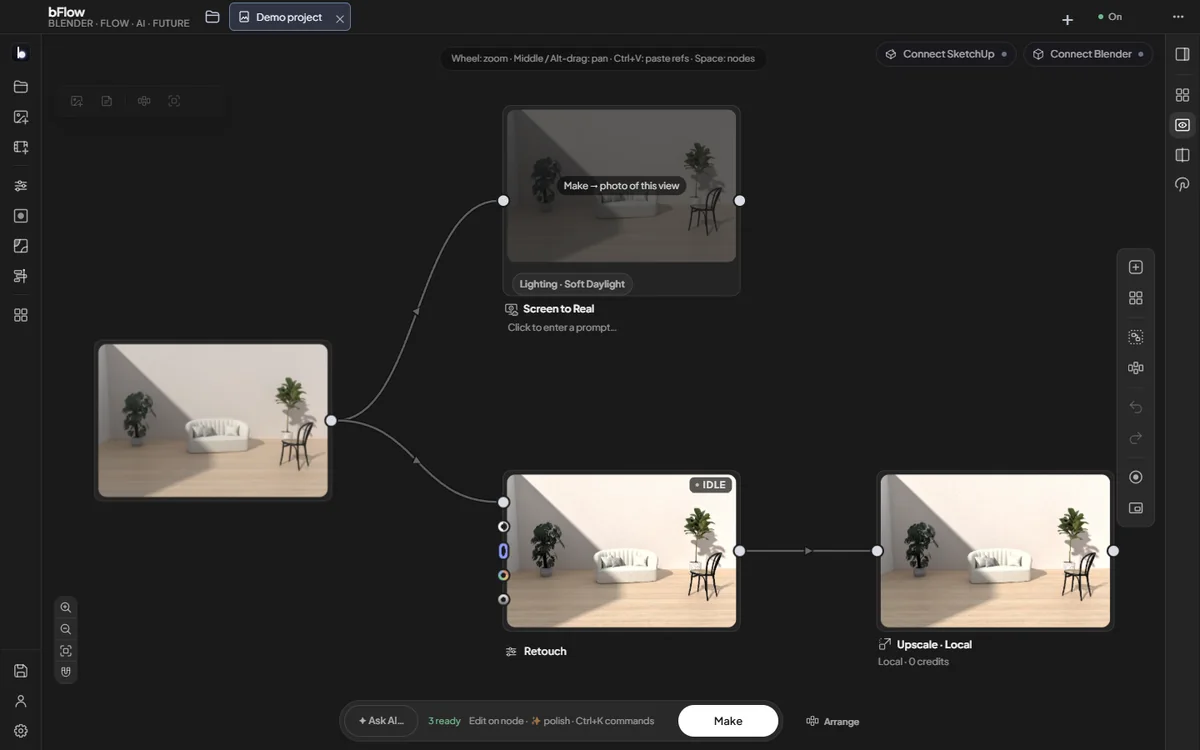
Task: Click the 'Click to enter a prompt...' field
Action: (562, 327)
